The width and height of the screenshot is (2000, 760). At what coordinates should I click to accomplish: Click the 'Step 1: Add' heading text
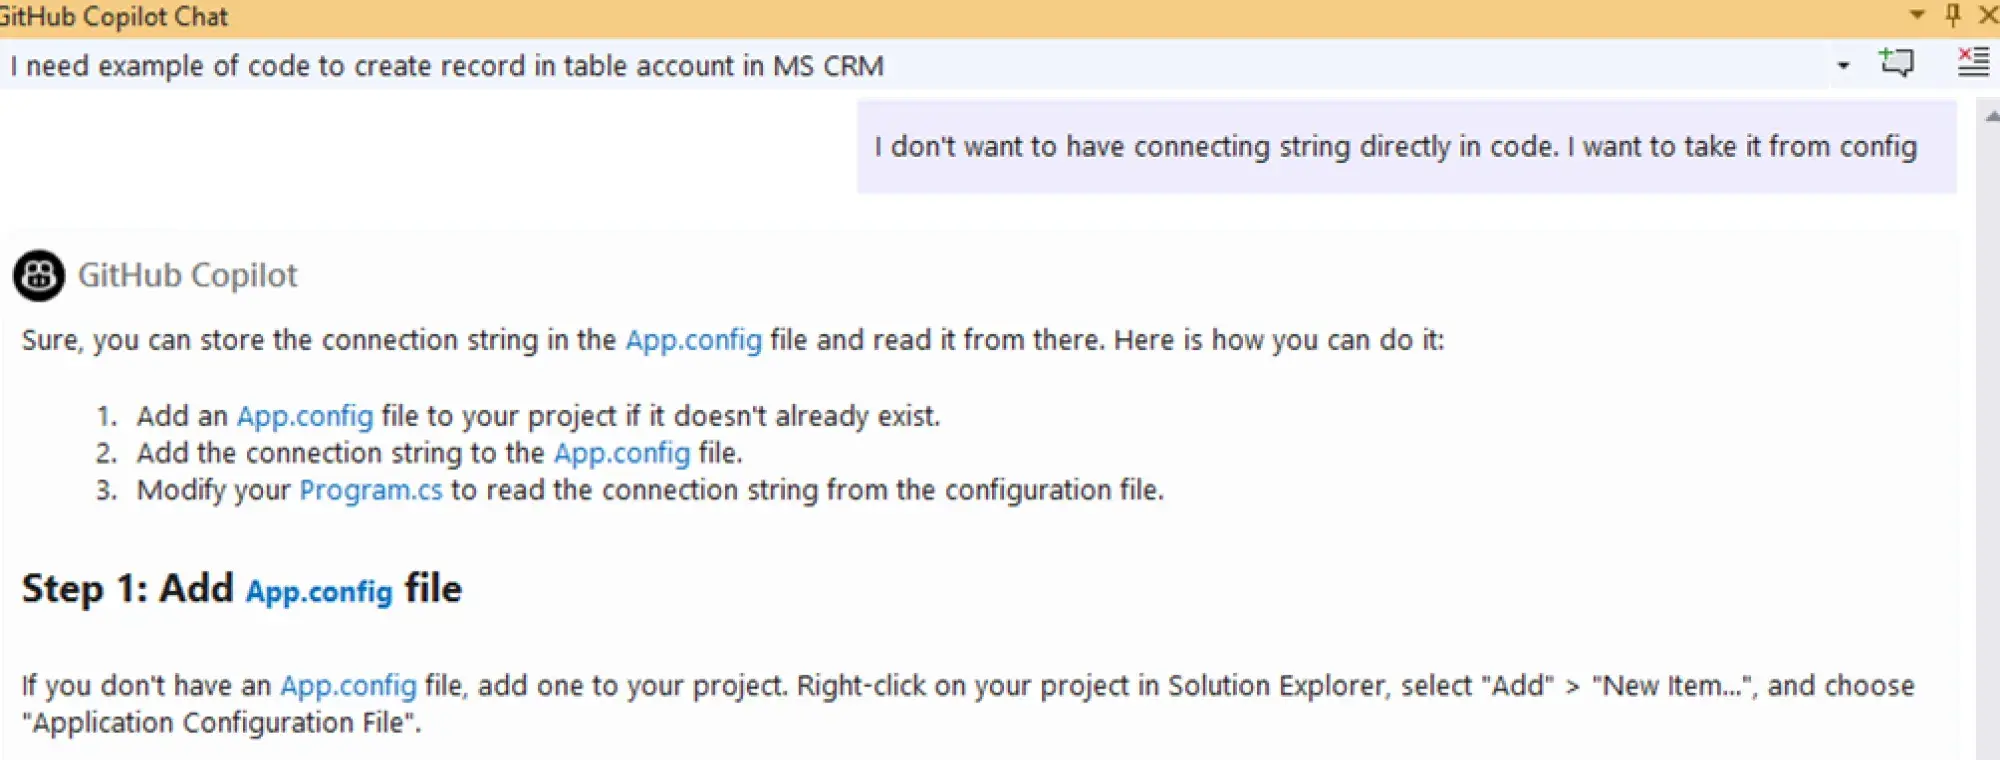coord(127,588)
